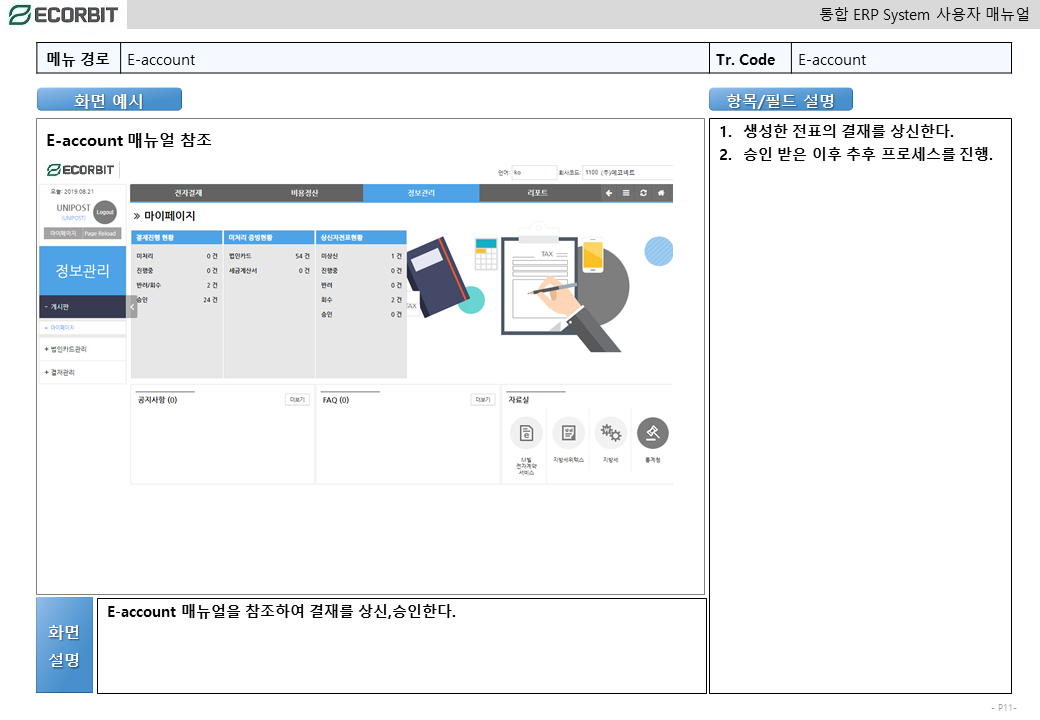1040x720 pixels.
Task: Select the 정보관리 tab
Action: [x=421, y=193]
